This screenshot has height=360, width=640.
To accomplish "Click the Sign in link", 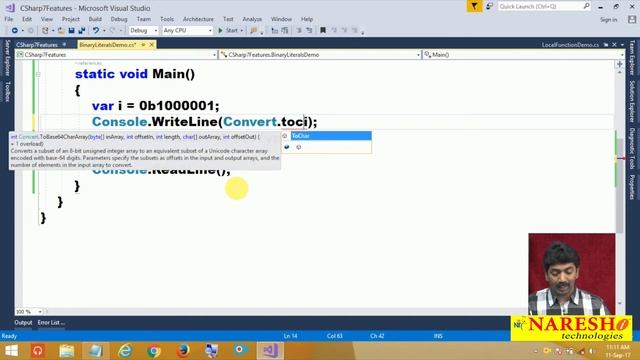I will tap(608, 20).
